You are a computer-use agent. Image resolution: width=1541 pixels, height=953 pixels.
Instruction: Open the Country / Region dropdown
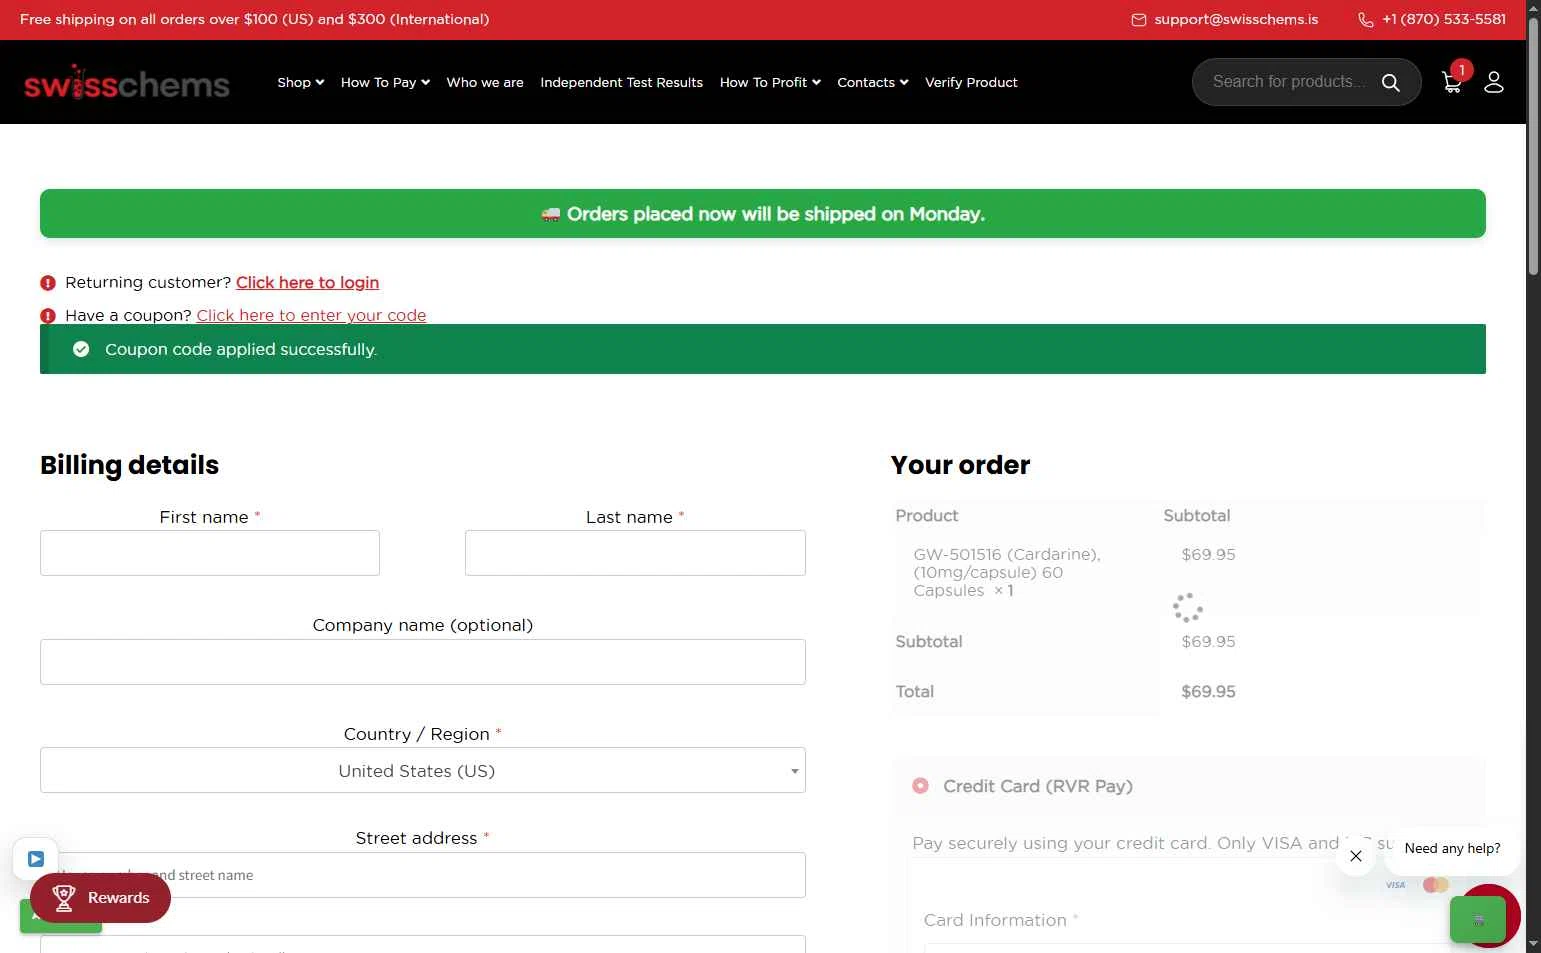coord(423,771)
